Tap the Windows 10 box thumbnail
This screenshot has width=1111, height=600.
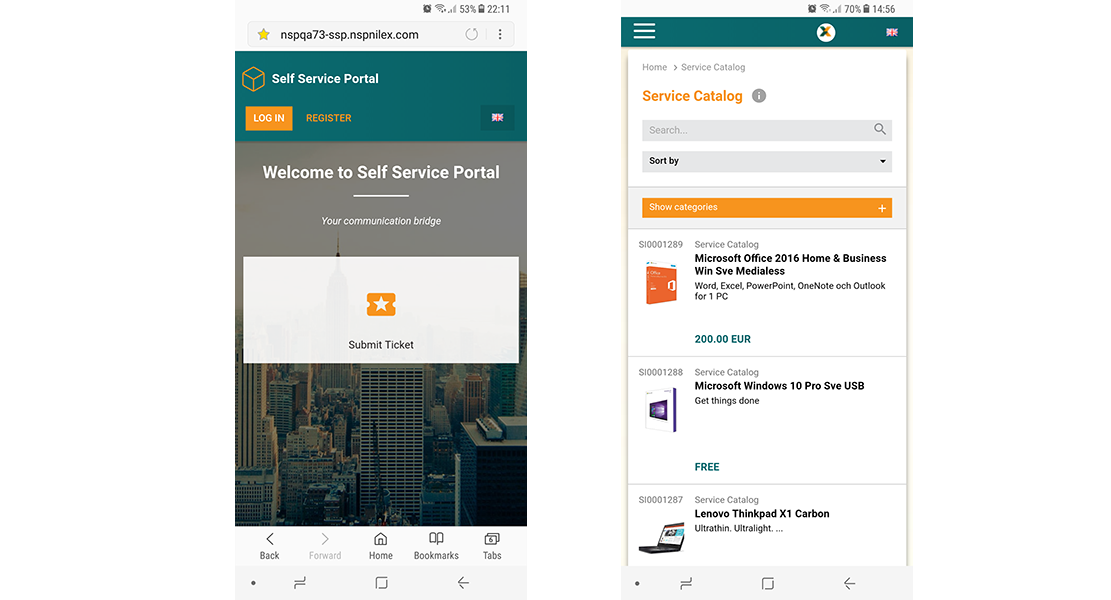click(660, 409)
